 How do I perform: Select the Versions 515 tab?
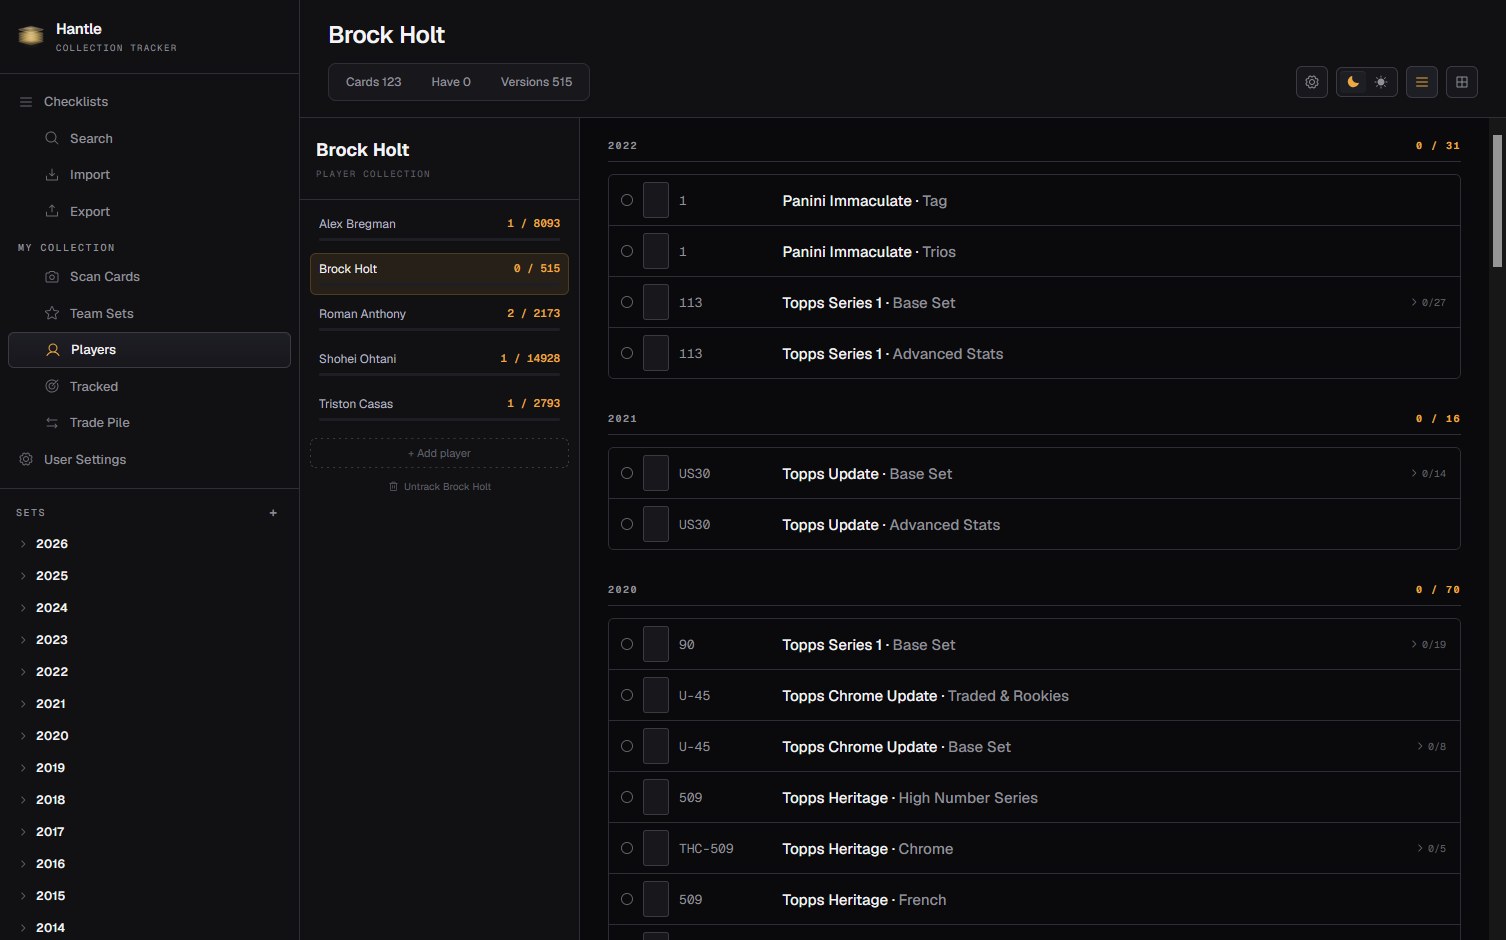536,82
